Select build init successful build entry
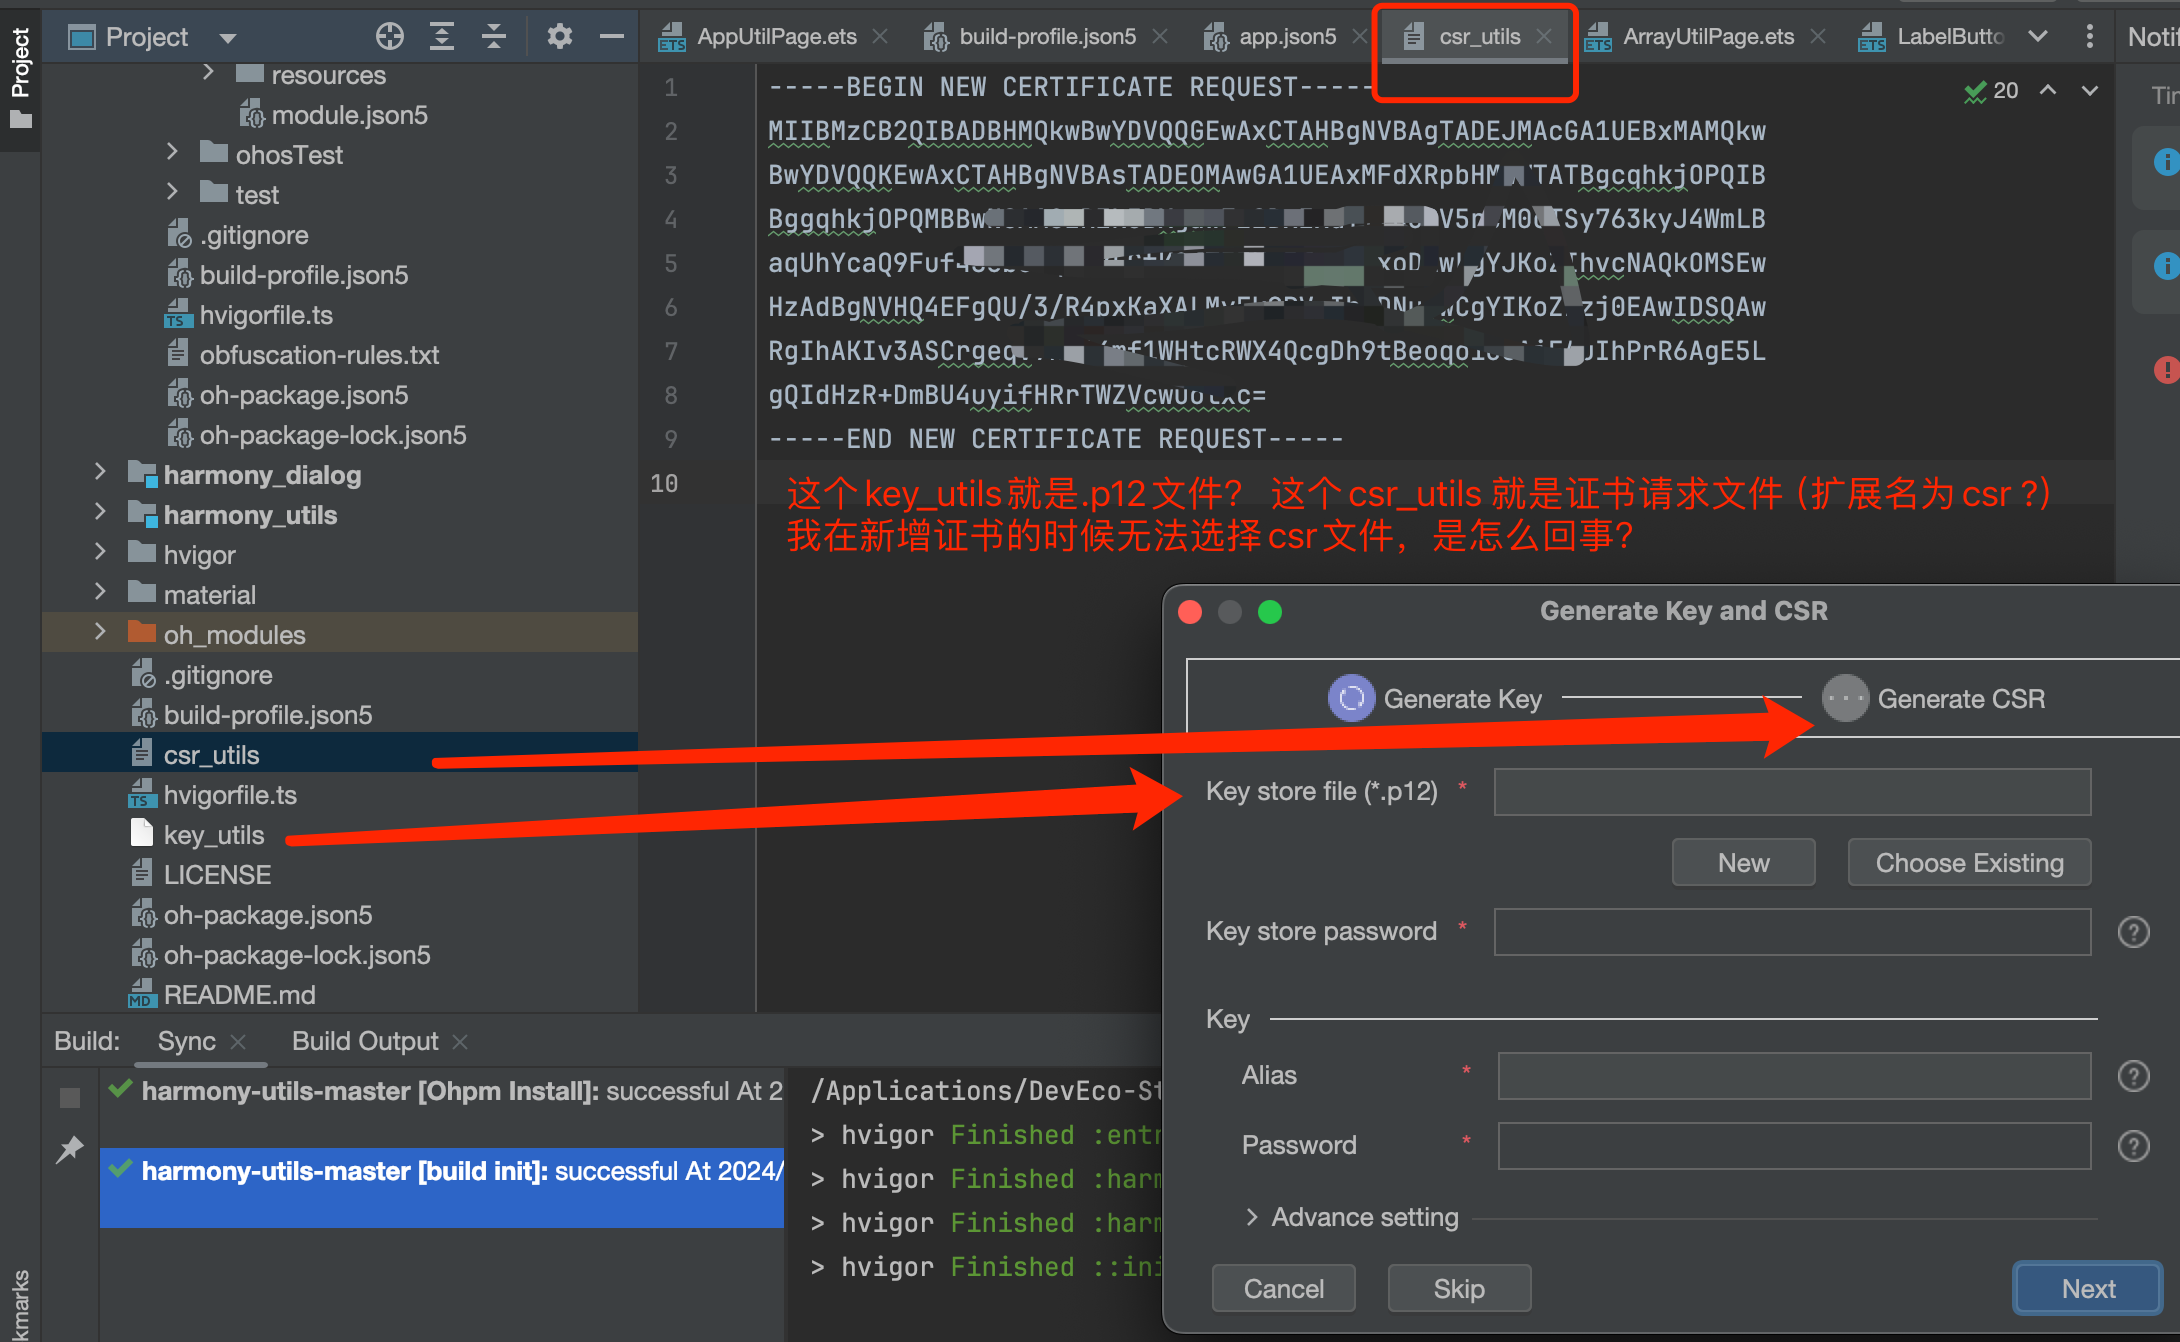 pos(441,1186)
